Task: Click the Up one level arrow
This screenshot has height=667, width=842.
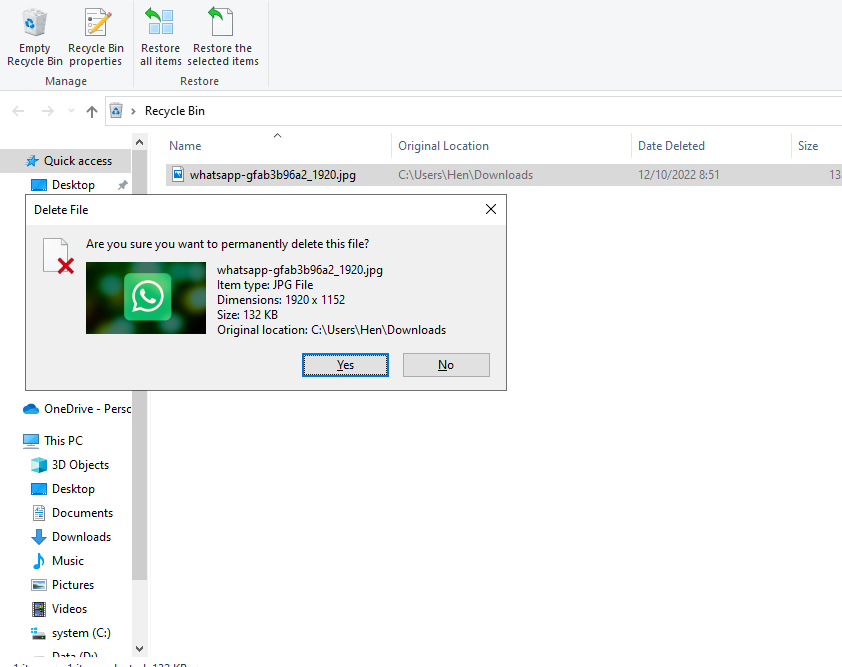Action: 92,111
